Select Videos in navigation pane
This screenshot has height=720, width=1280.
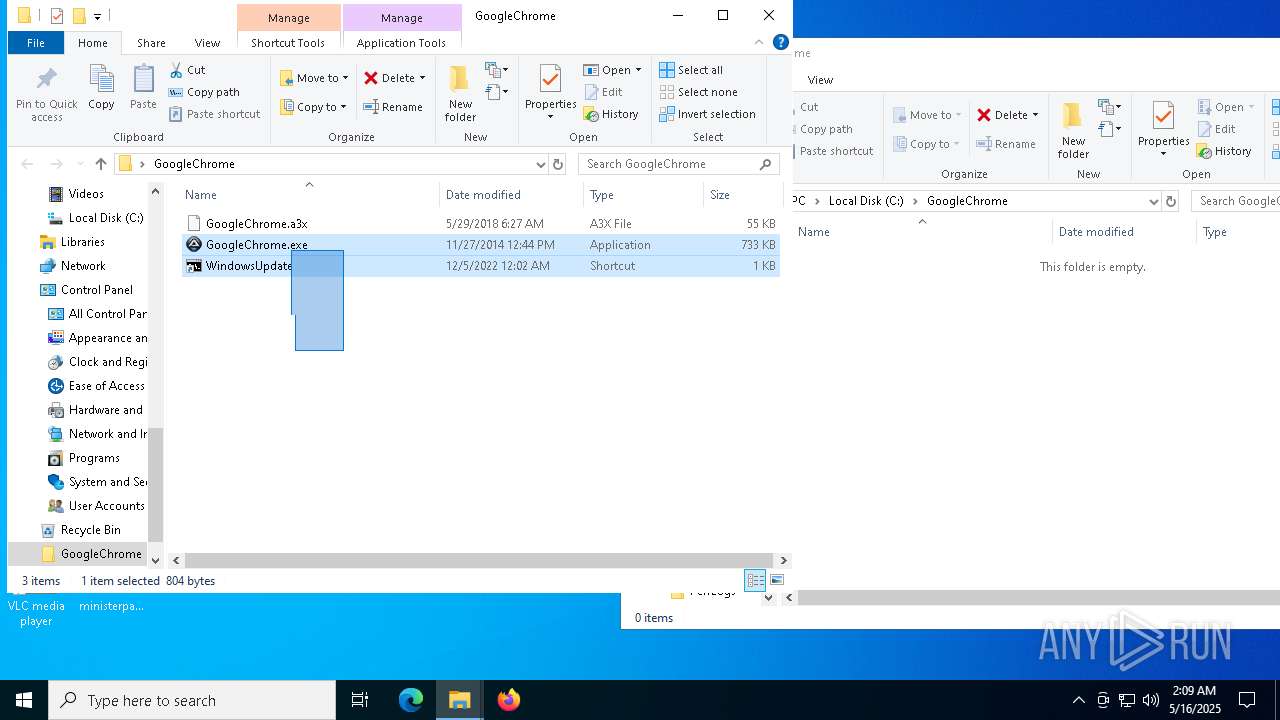point(86,194)
